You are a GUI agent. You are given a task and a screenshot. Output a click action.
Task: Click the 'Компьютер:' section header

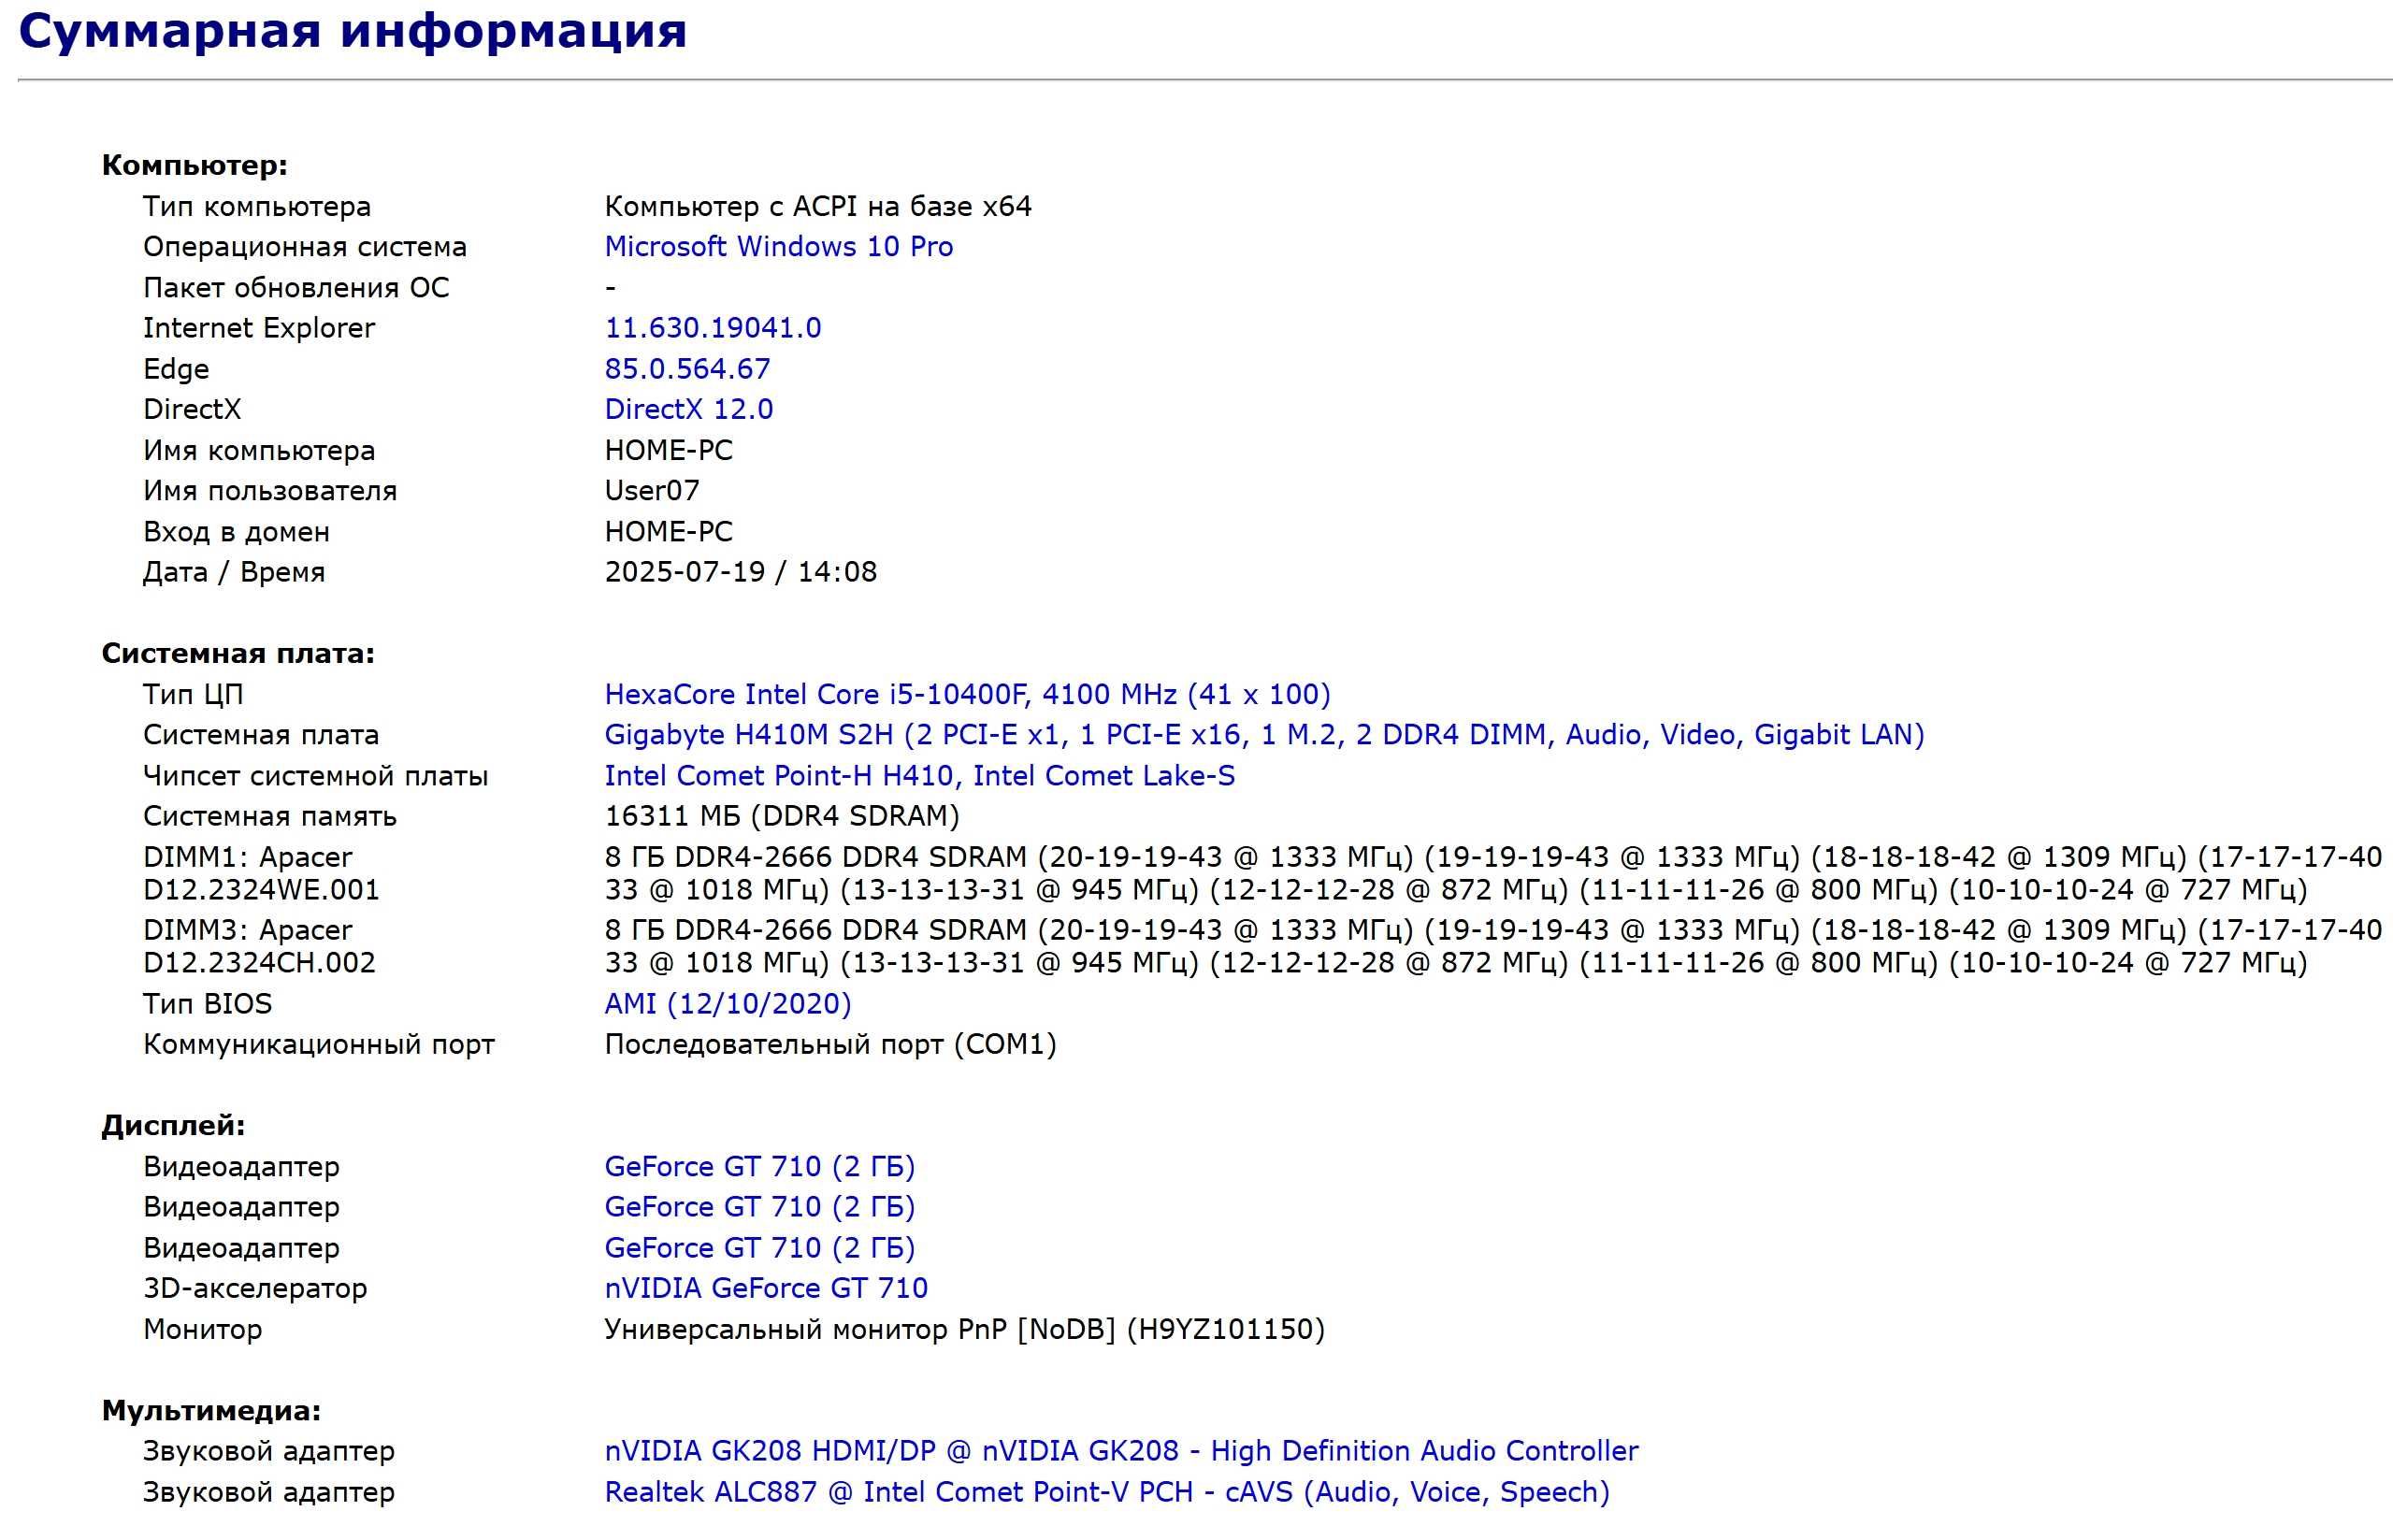point(195,165)
